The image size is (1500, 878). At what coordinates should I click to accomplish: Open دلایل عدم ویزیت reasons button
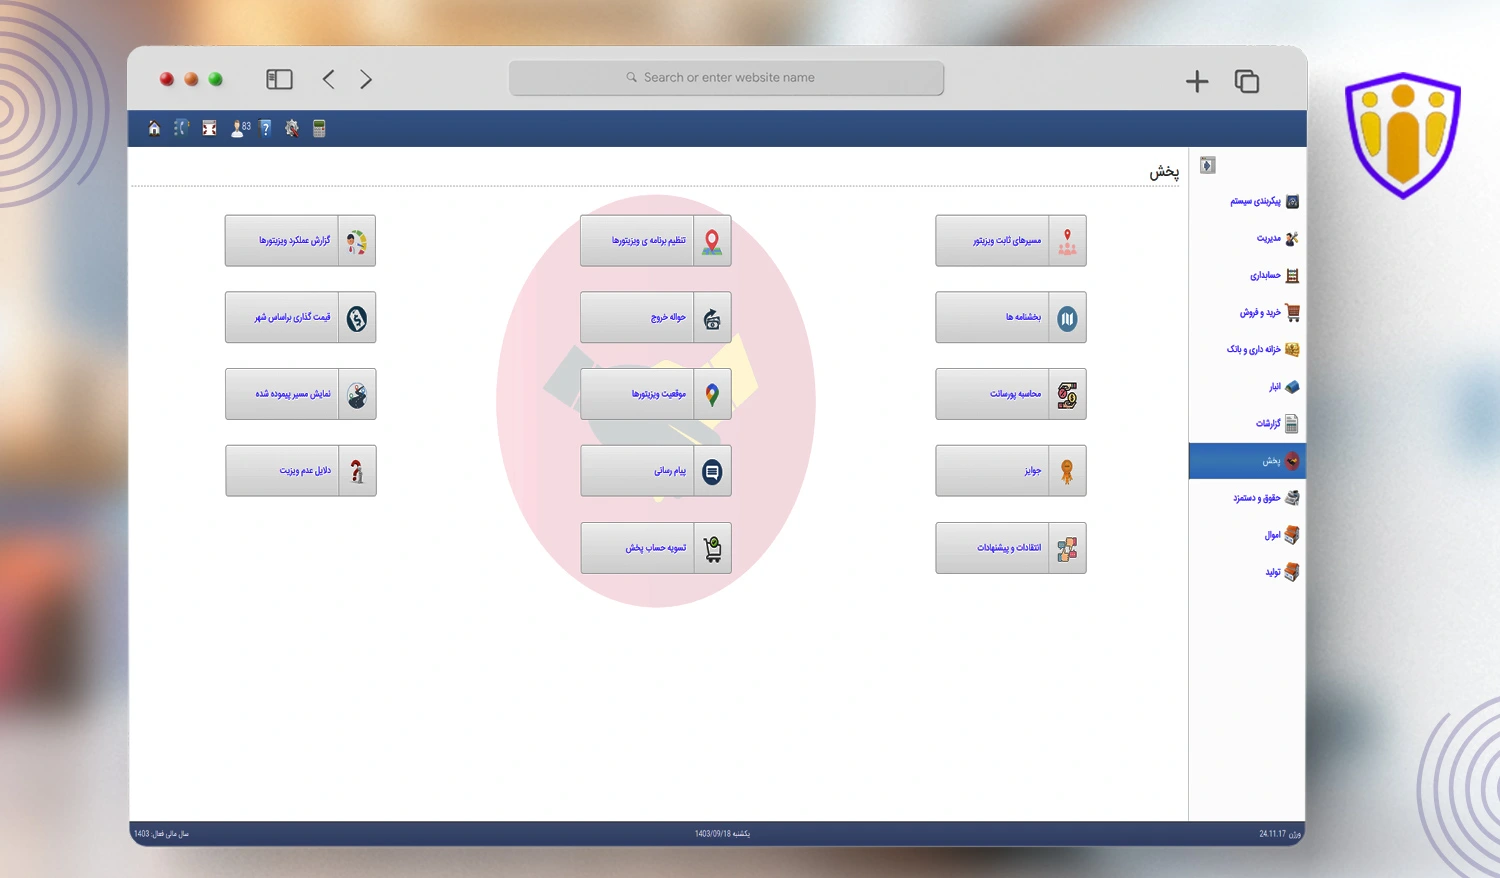300,471
